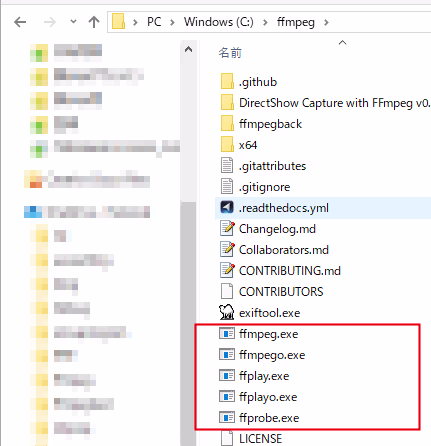Click the ffprobe.exe application icon
The height and width of the screenshot is (446, 431).
click(227, 417)
